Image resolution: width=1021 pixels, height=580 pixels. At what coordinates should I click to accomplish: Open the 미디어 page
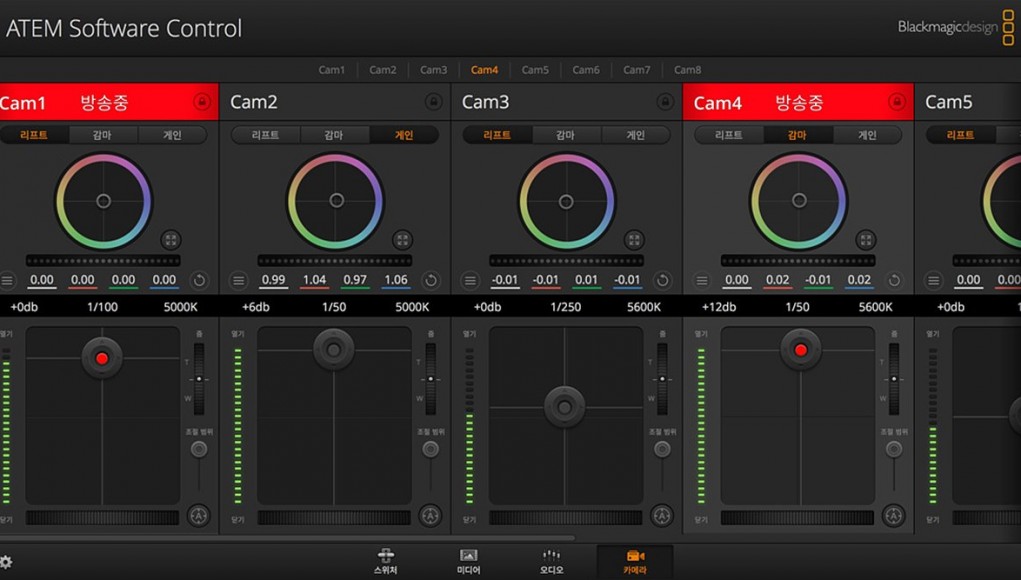pyautogui.click(x=468, y=561)
